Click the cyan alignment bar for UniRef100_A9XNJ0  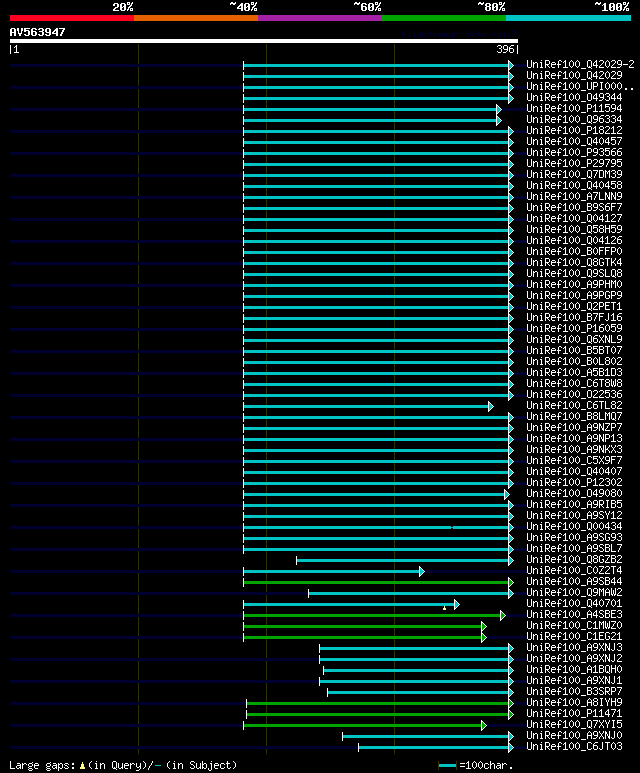point(428,737)
